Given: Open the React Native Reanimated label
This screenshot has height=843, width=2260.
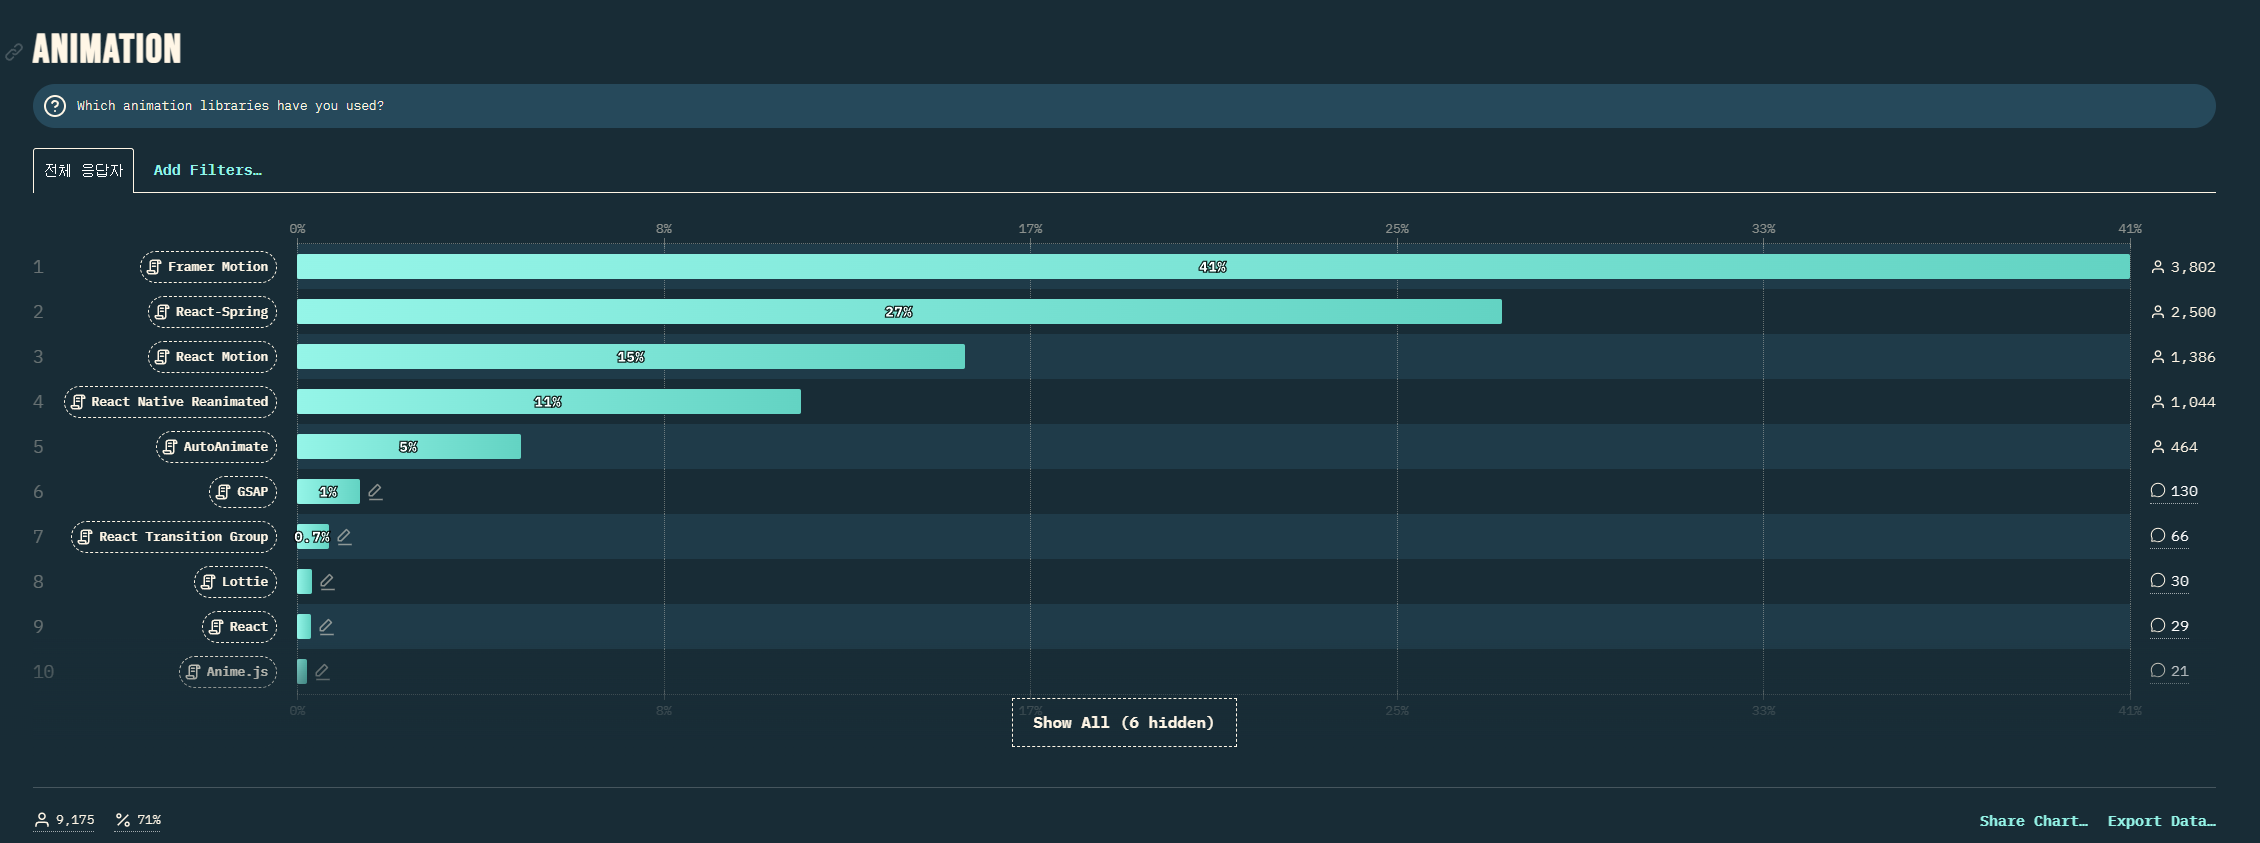Looking at the screenshot, I should pos(170,402).
